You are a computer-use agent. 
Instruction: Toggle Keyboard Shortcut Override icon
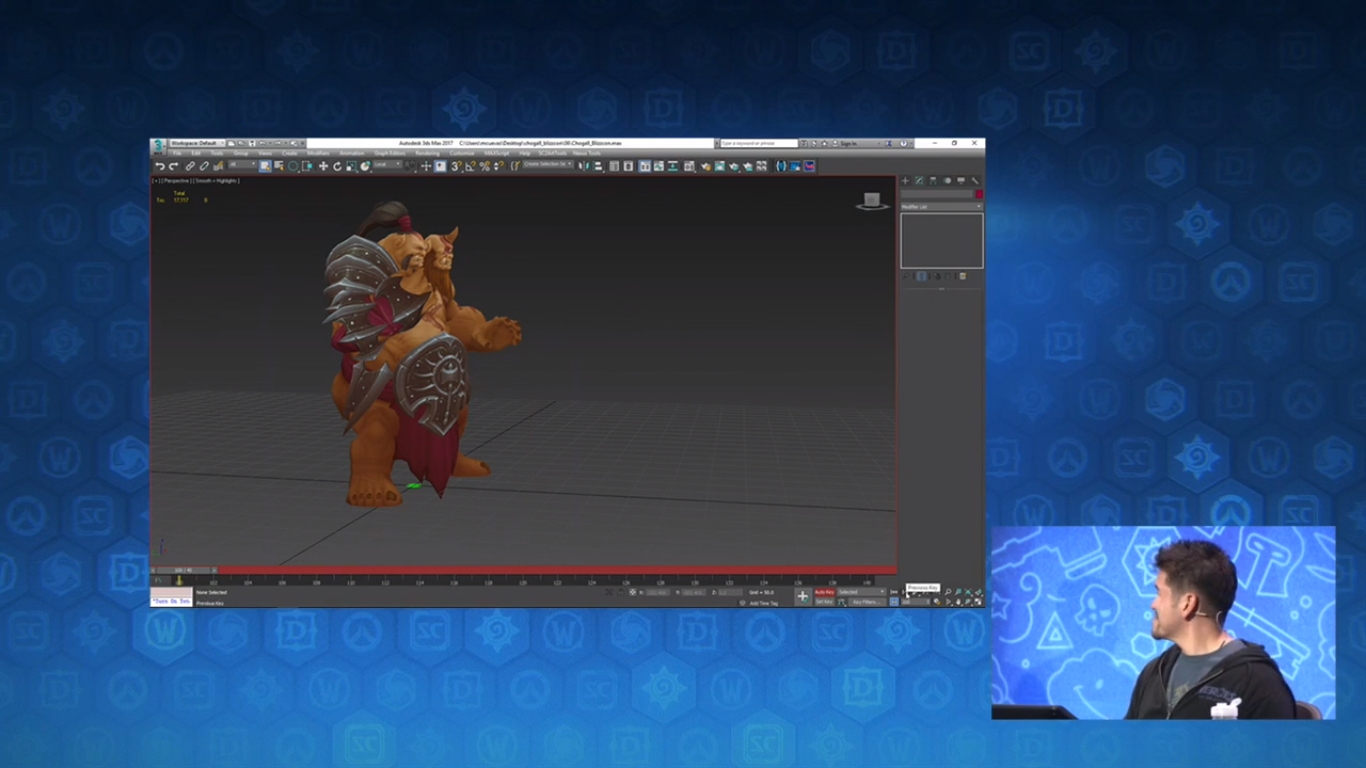[x=440, y=166]
